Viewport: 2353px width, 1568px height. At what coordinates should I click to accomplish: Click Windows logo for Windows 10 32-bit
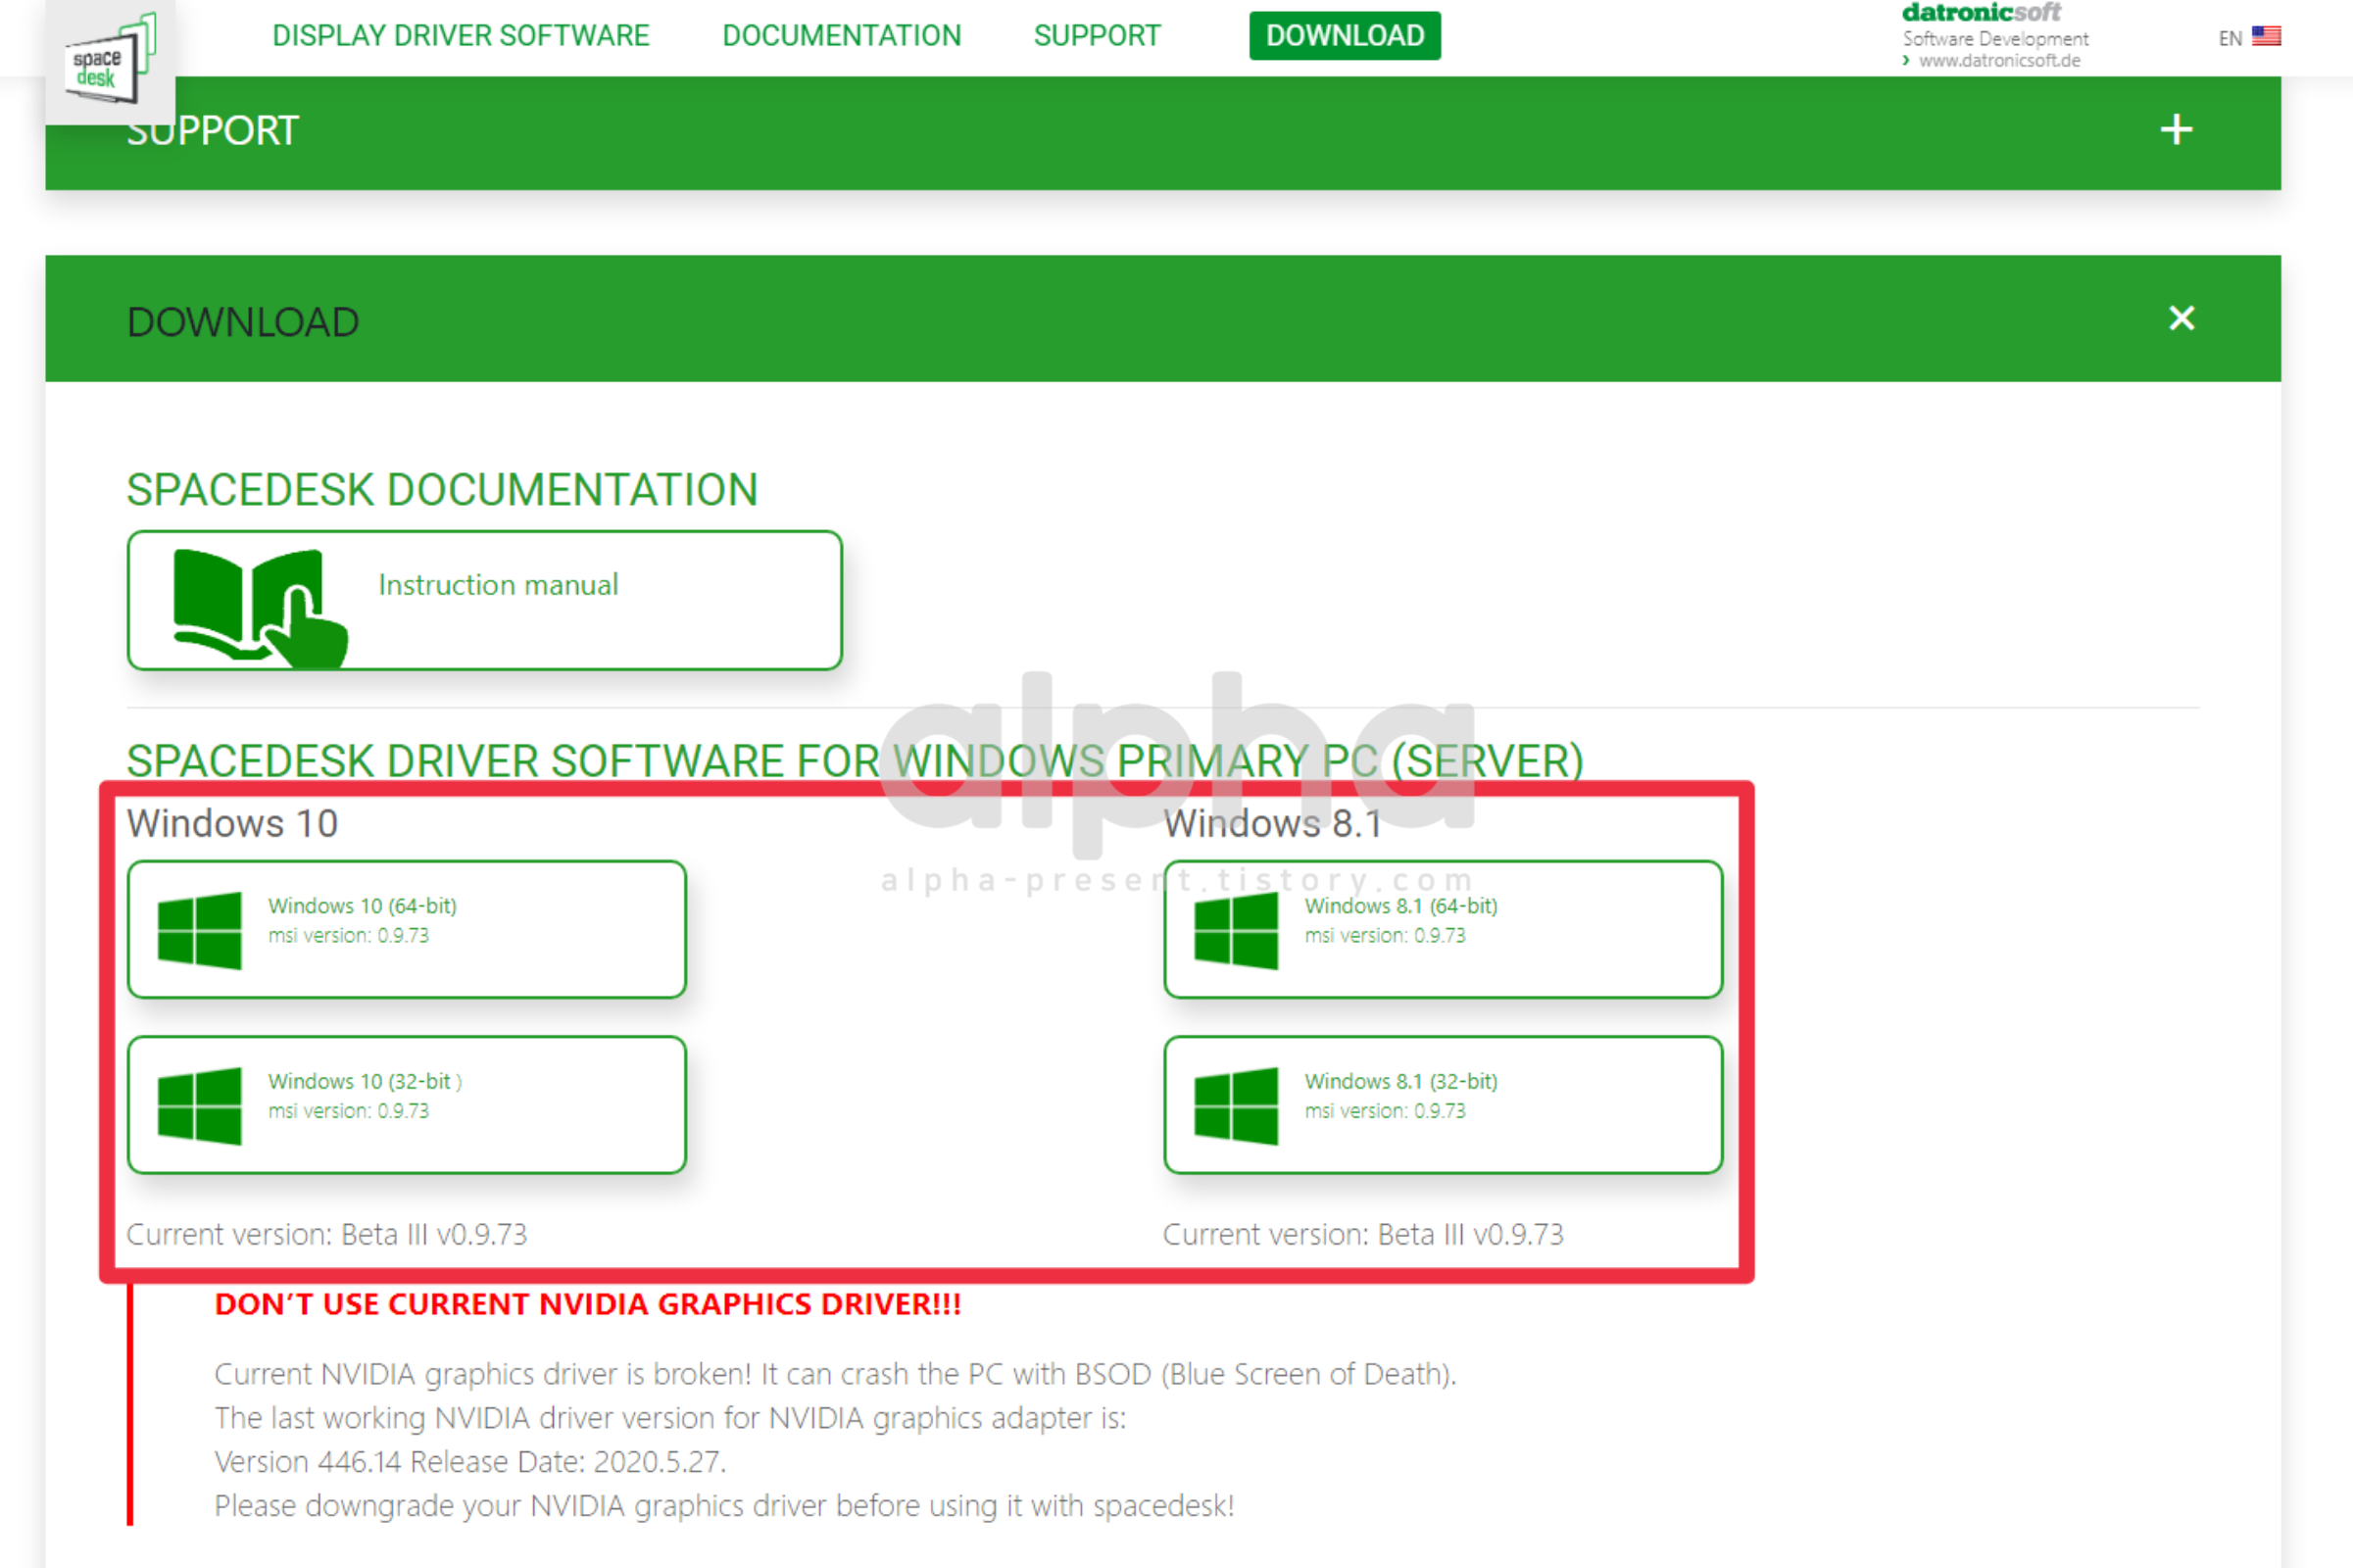point(199,1105)
